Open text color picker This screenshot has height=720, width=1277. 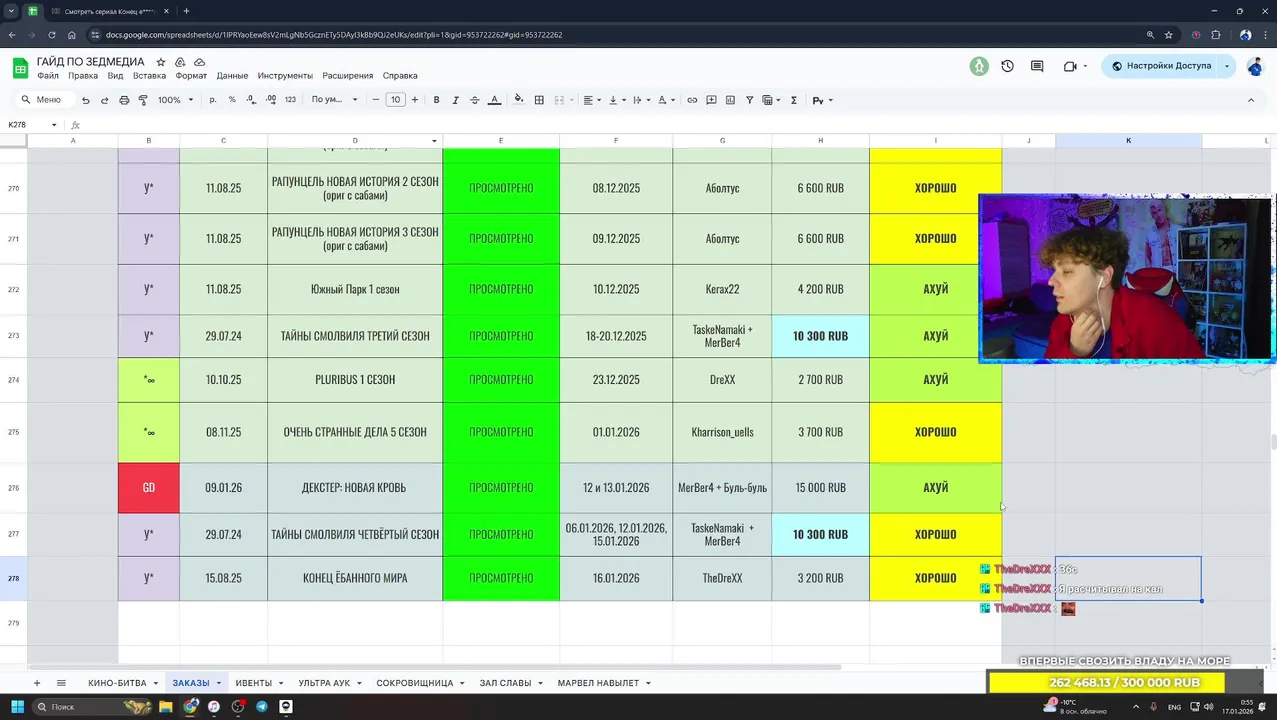tap(494, 100)
